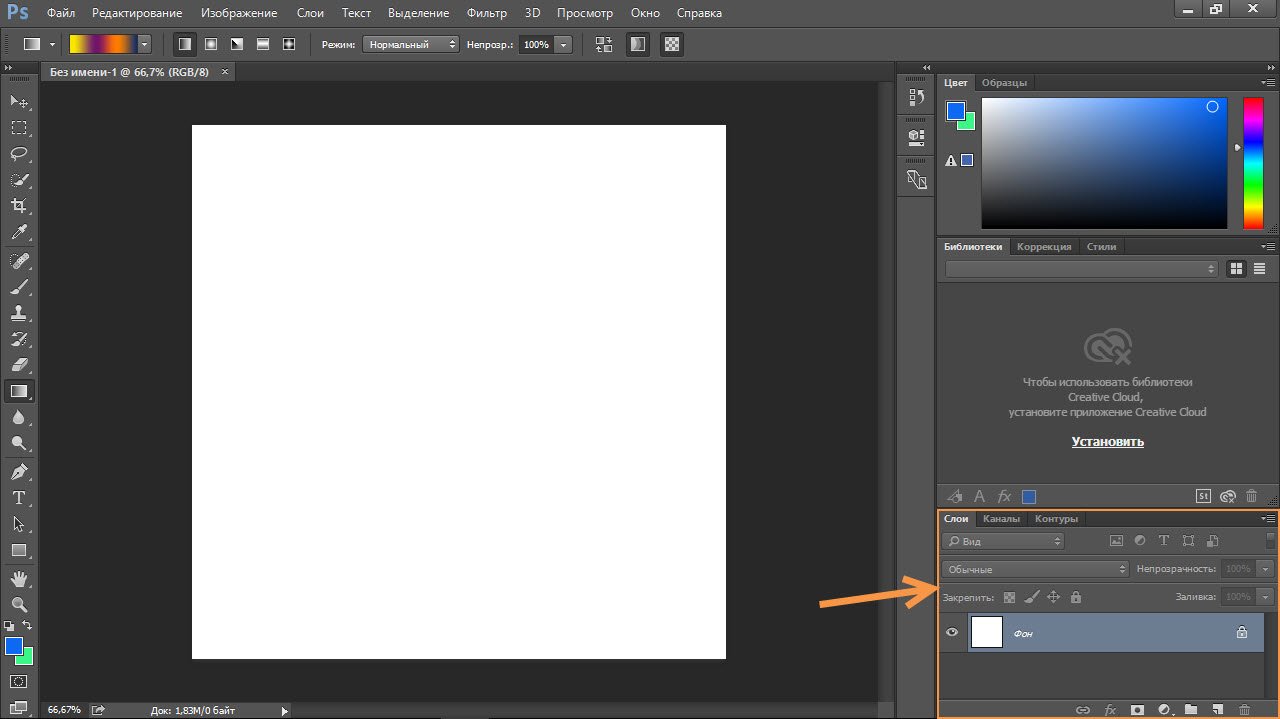1280x719 pixels.
Task: Select the Move tool
Action: [x=19, y=102]
